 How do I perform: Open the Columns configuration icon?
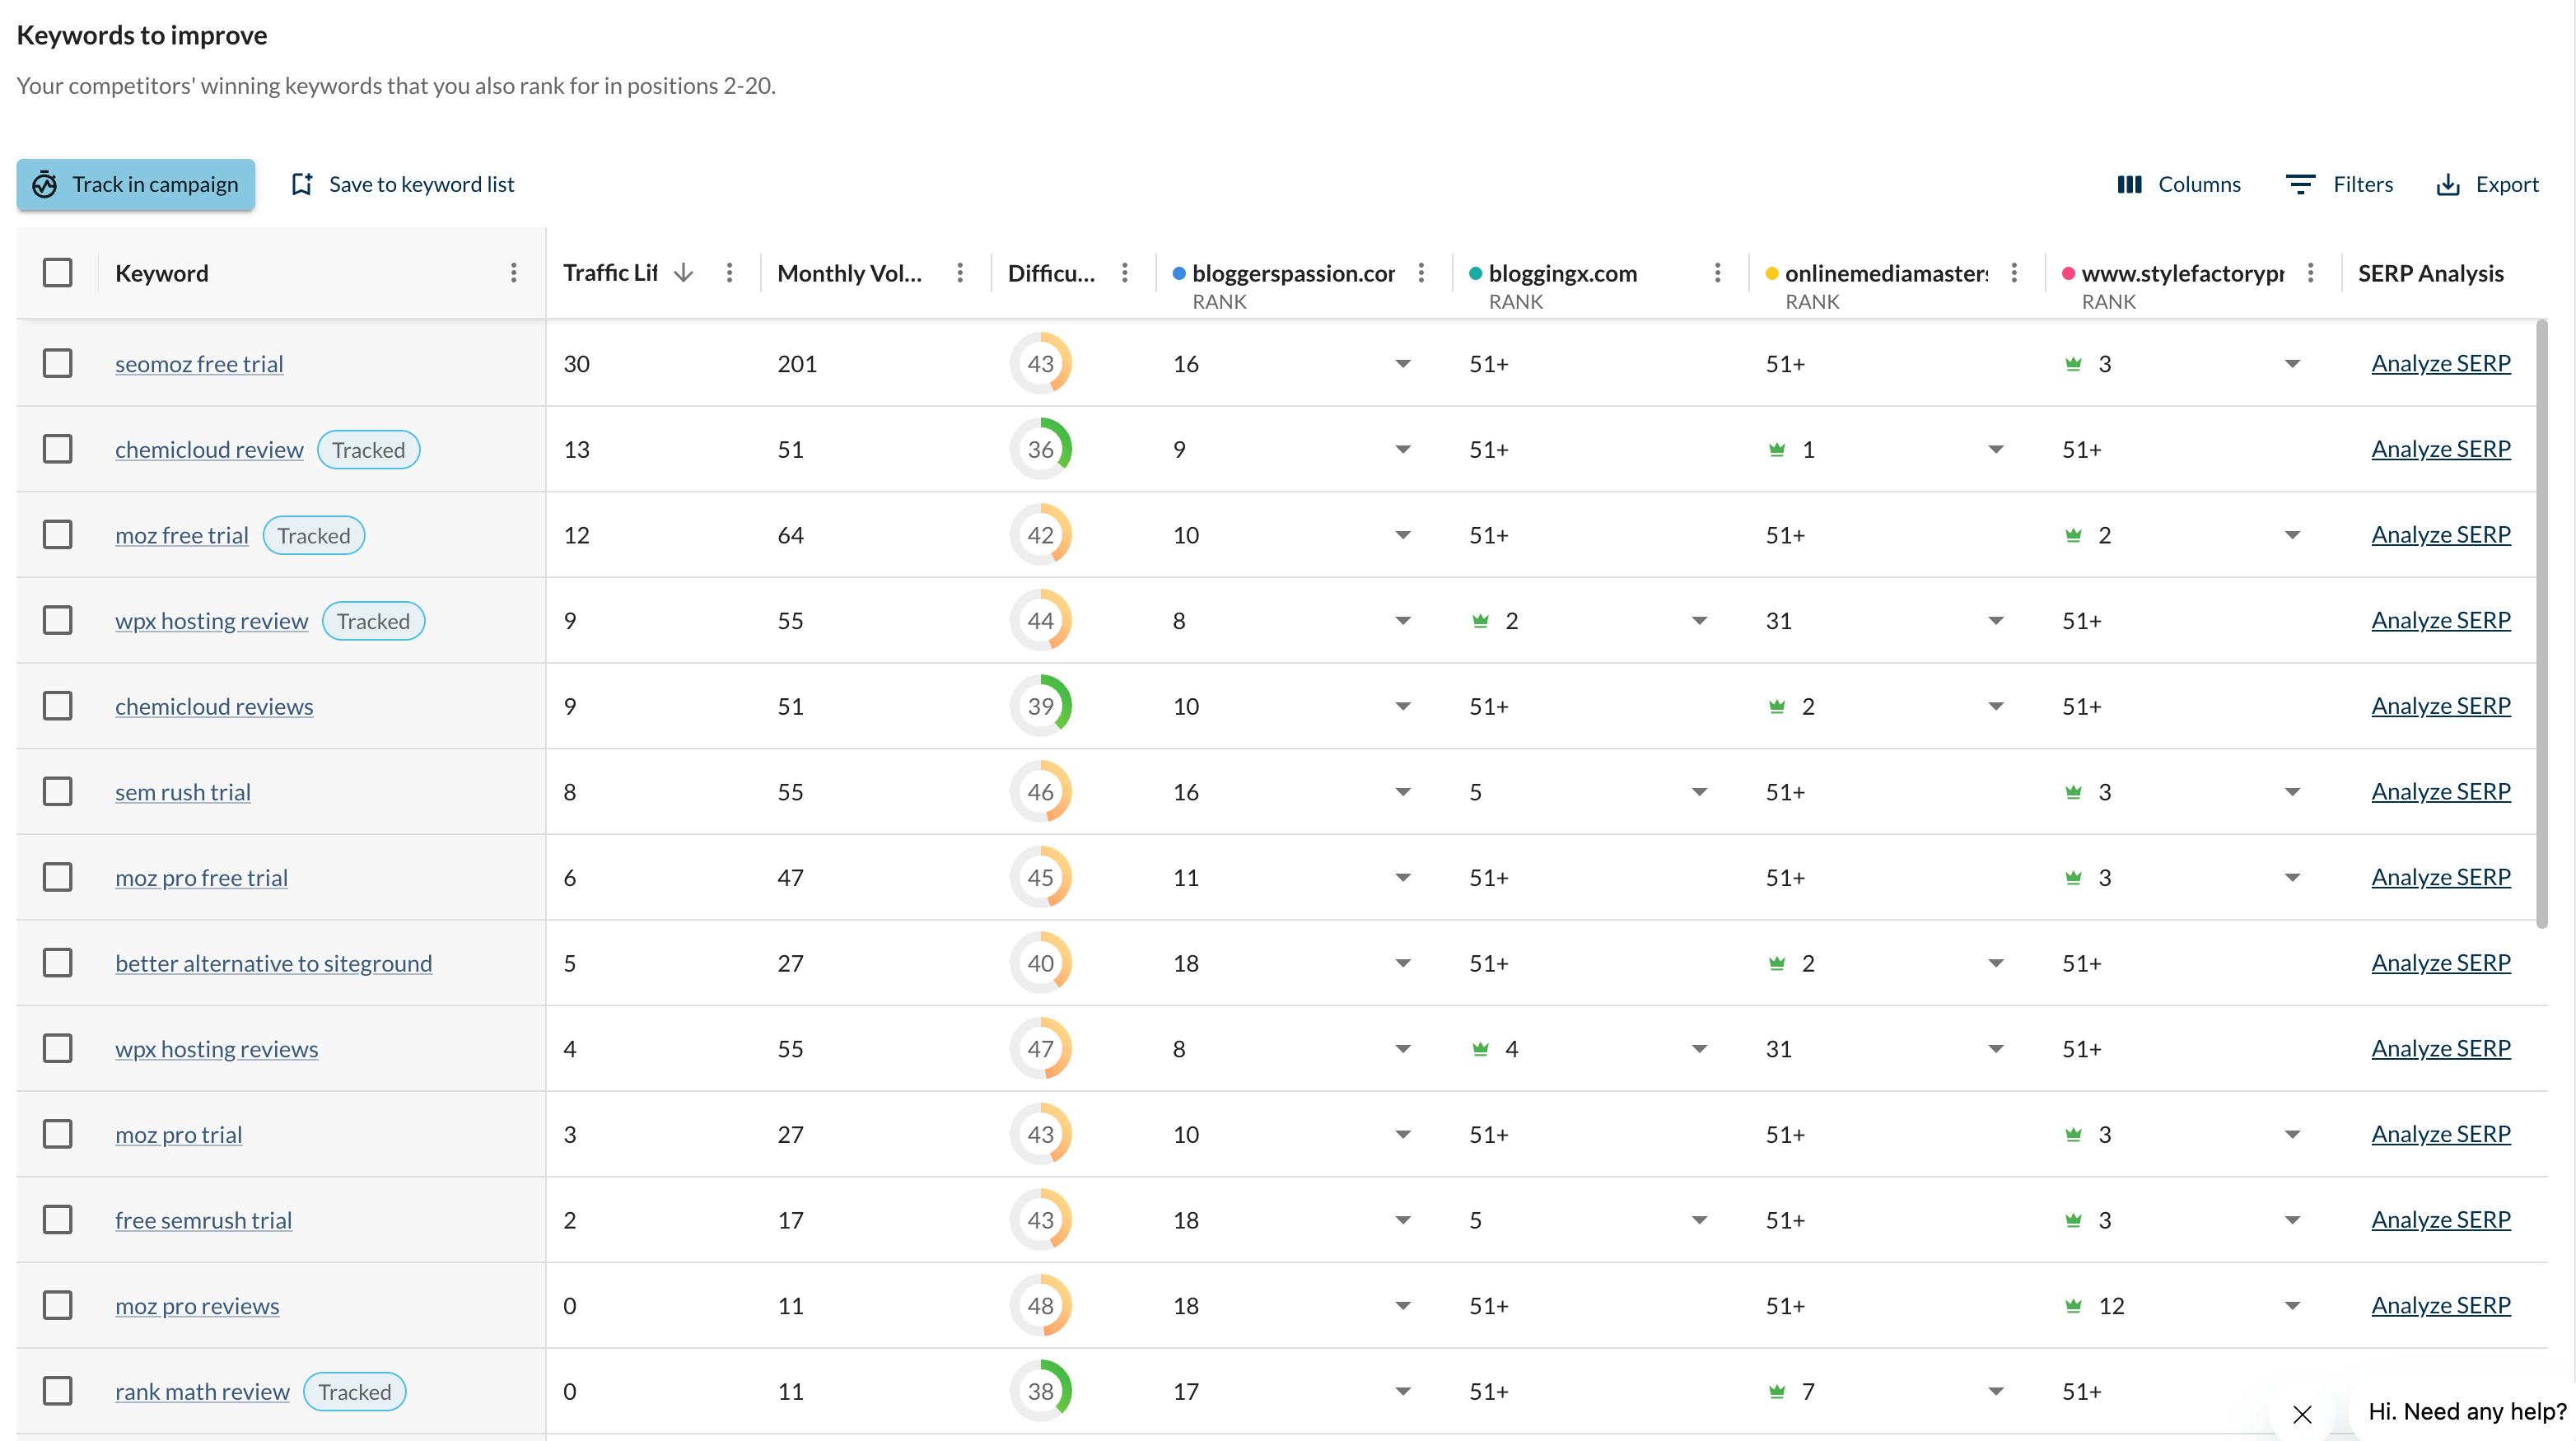point(2131,184)
